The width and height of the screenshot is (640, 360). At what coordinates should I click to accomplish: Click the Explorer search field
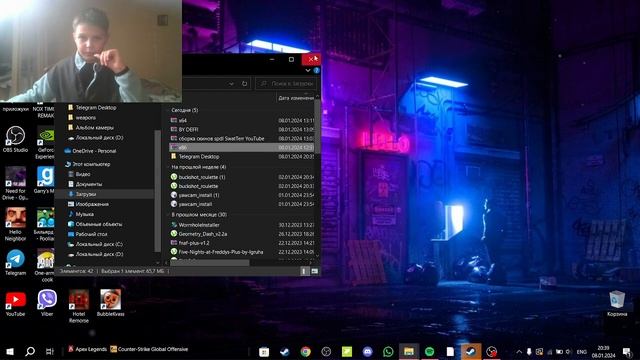click(287, 84)
